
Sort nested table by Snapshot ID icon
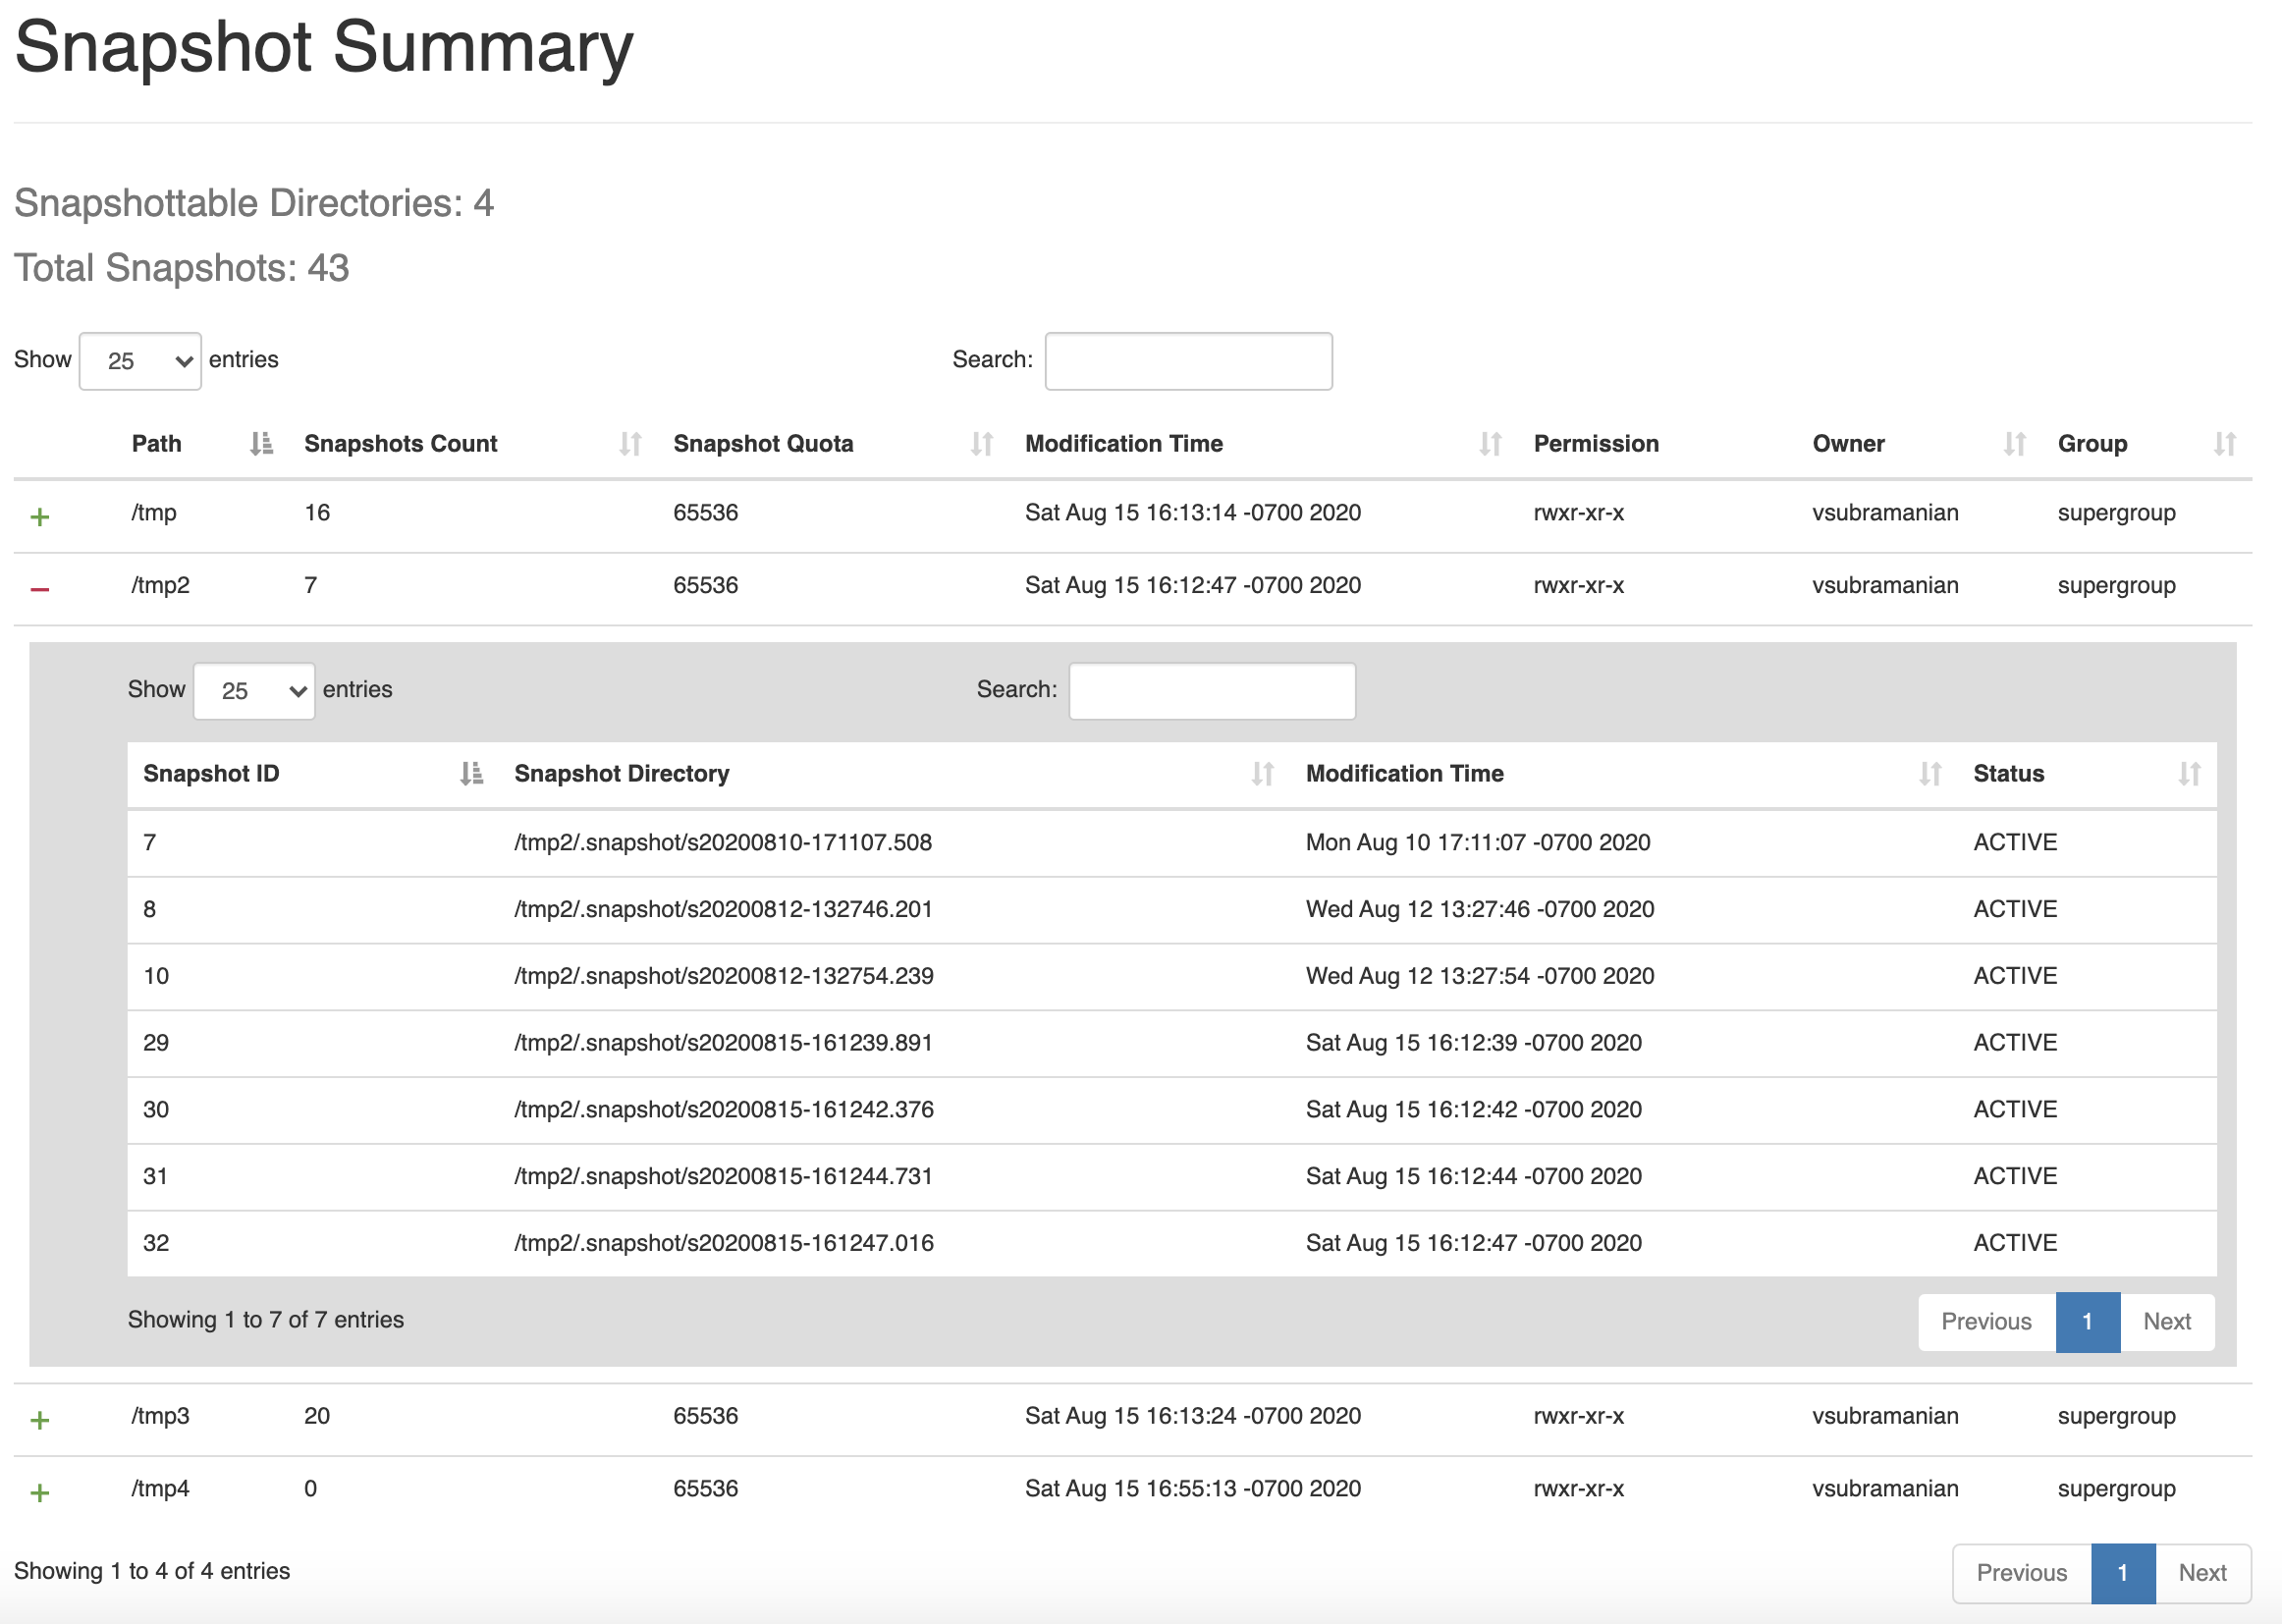(x=471, y=774)
